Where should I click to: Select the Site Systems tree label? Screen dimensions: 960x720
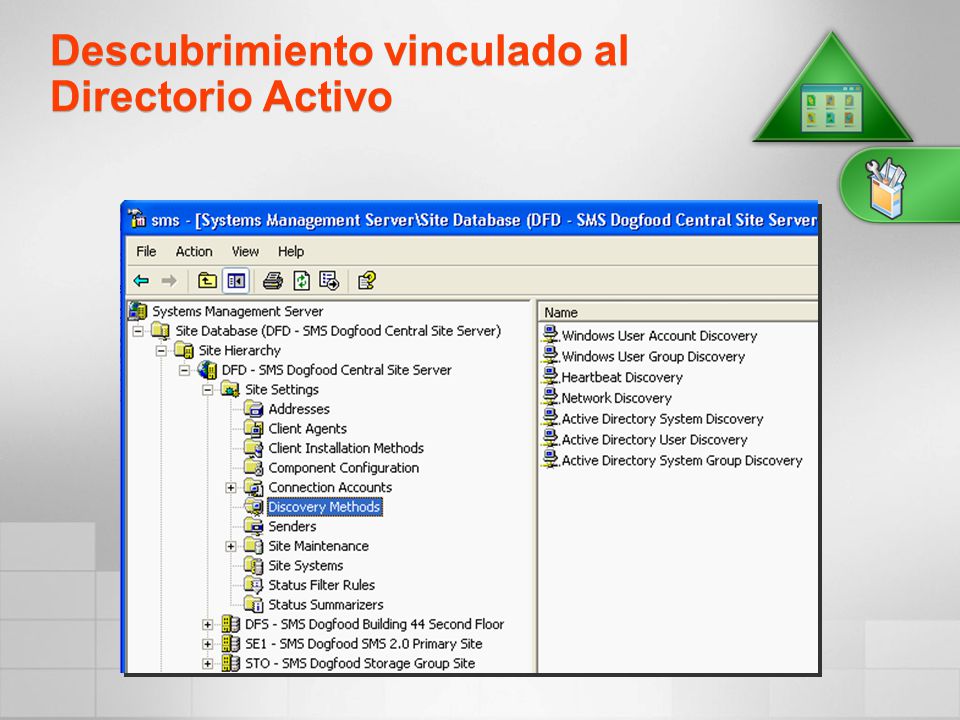(306, 566)
